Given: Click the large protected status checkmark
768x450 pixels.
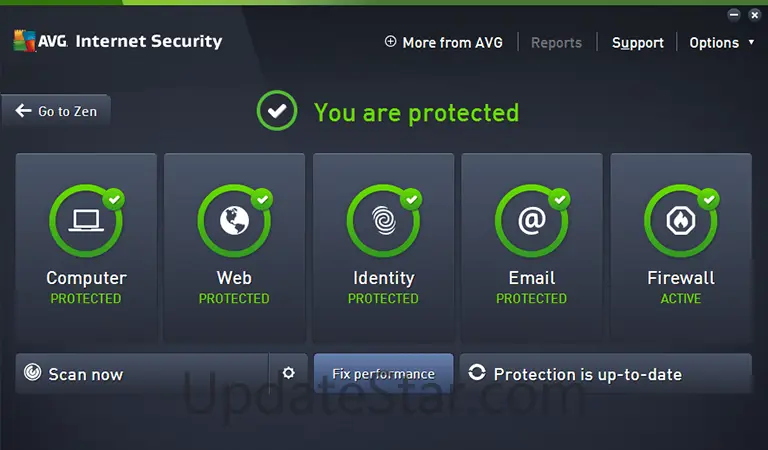Looking at the screenshot, I should point(277,111).
